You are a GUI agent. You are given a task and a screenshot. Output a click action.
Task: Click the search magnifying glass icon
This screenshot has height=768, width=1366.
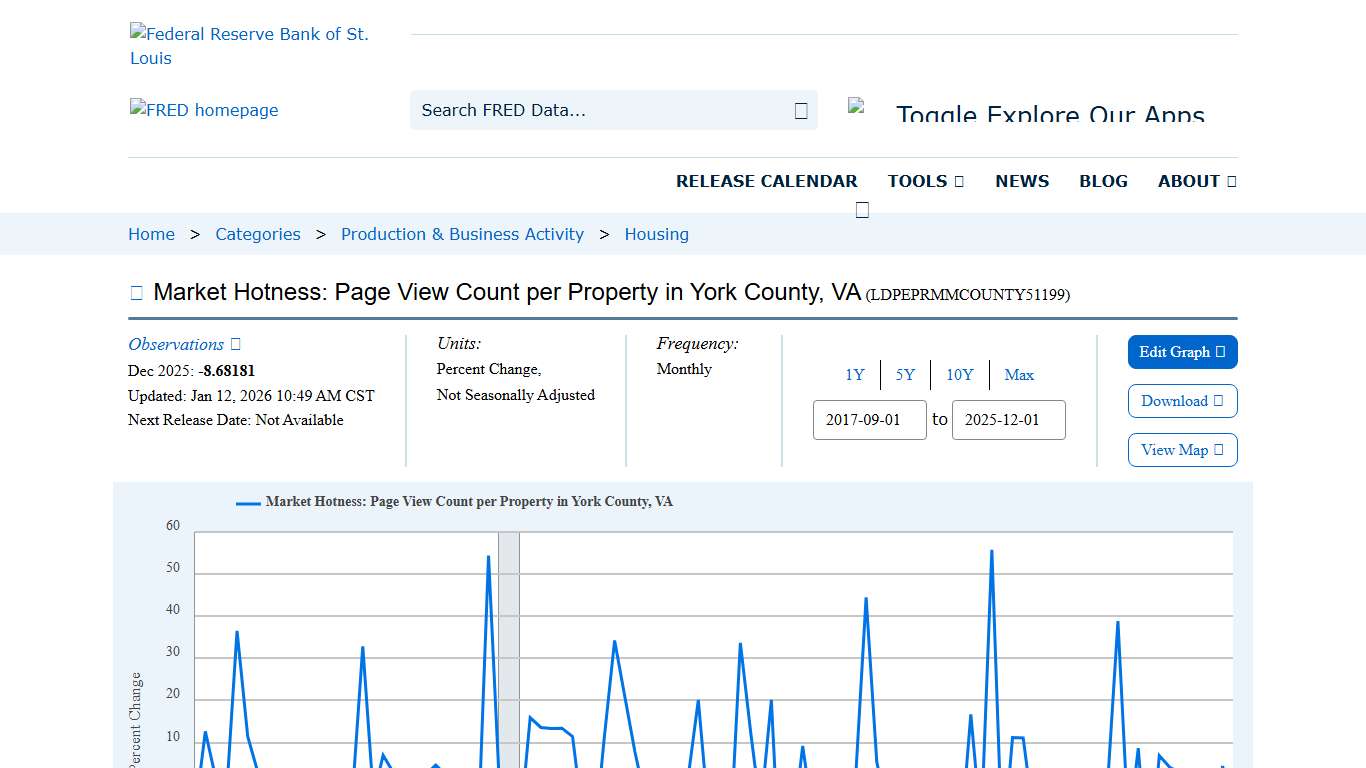800,110
